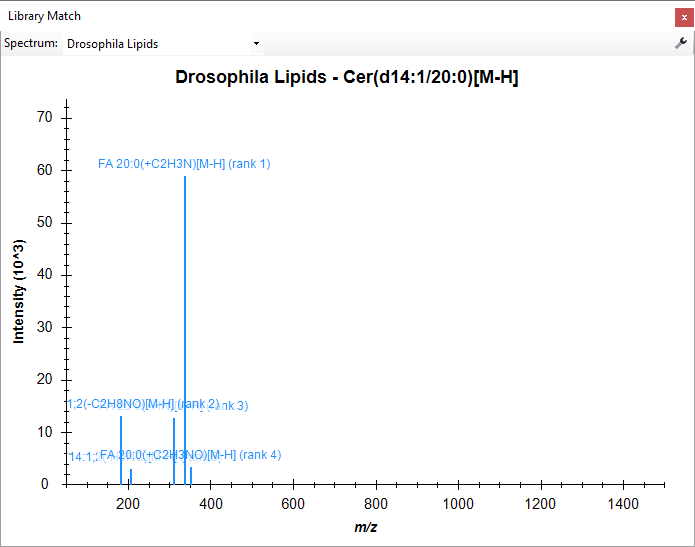The height and width of the screenshot is (547, 695).
Task: Close the Library Match panel
Action: [684, 18]
